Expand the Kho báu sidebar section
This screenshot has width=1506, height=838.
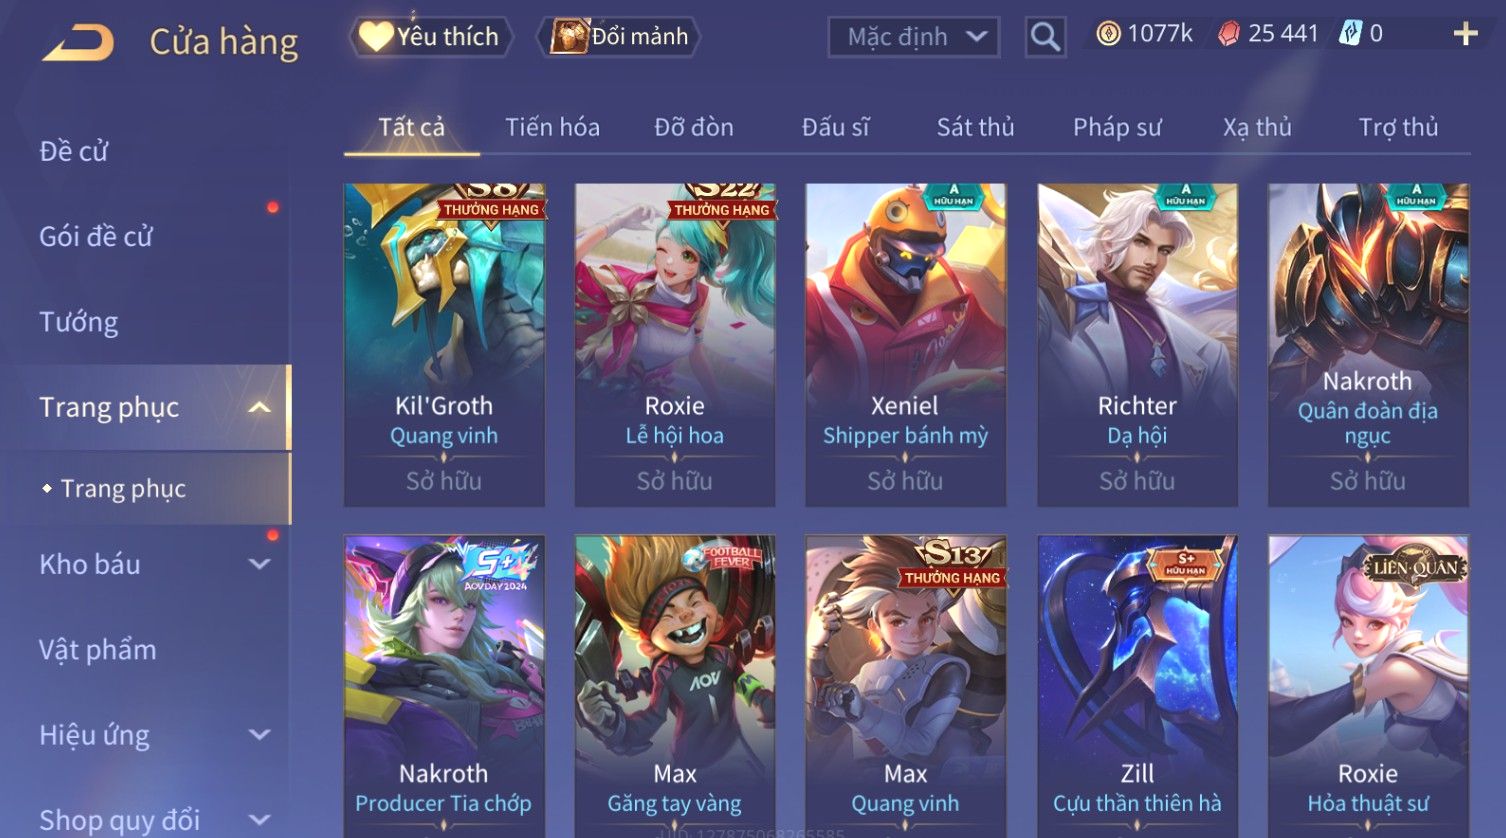coord(259,564)
